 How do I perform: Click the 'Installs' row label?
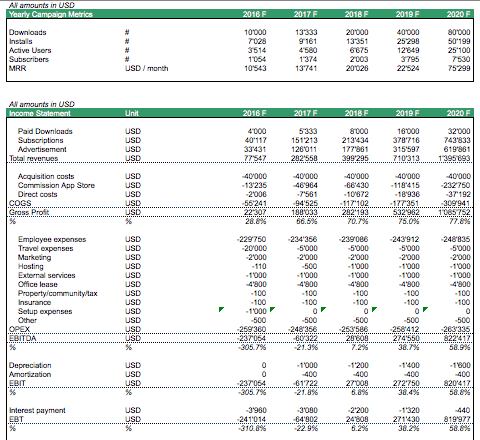pos(21,41)
